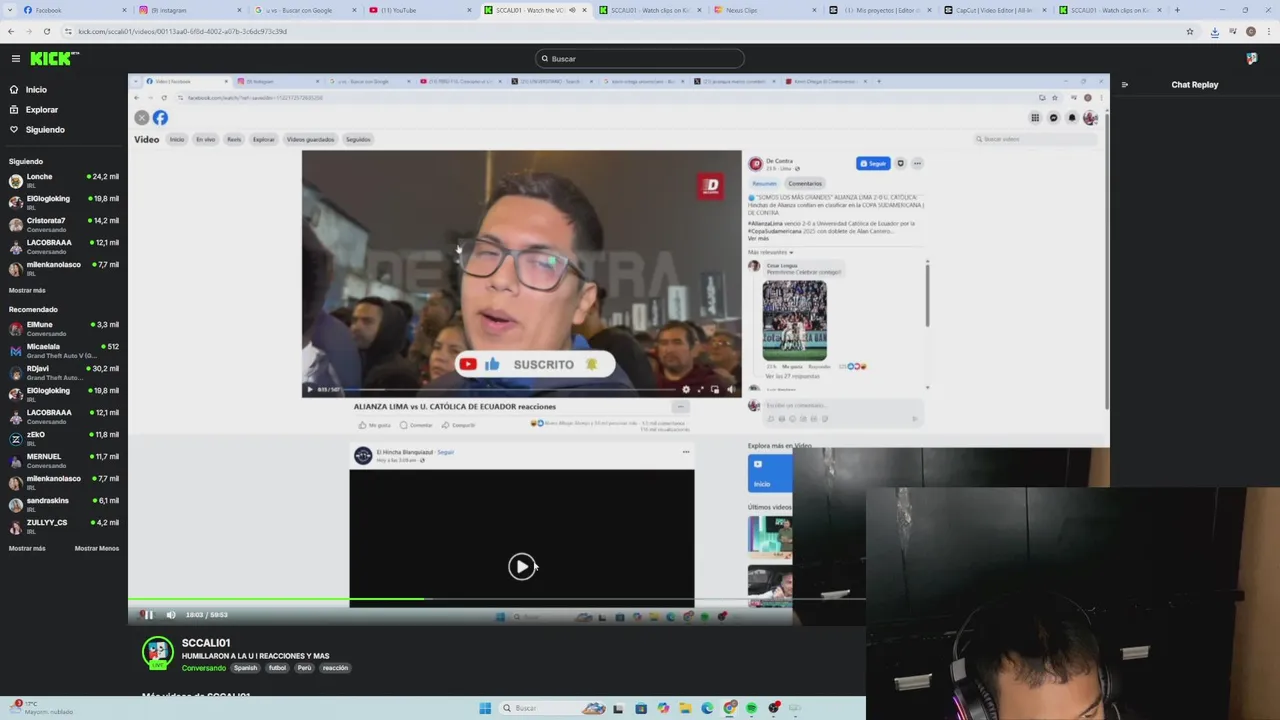Open the SCCALI01 channel name link
1280x720 pixels.
[x=206, y=643]
